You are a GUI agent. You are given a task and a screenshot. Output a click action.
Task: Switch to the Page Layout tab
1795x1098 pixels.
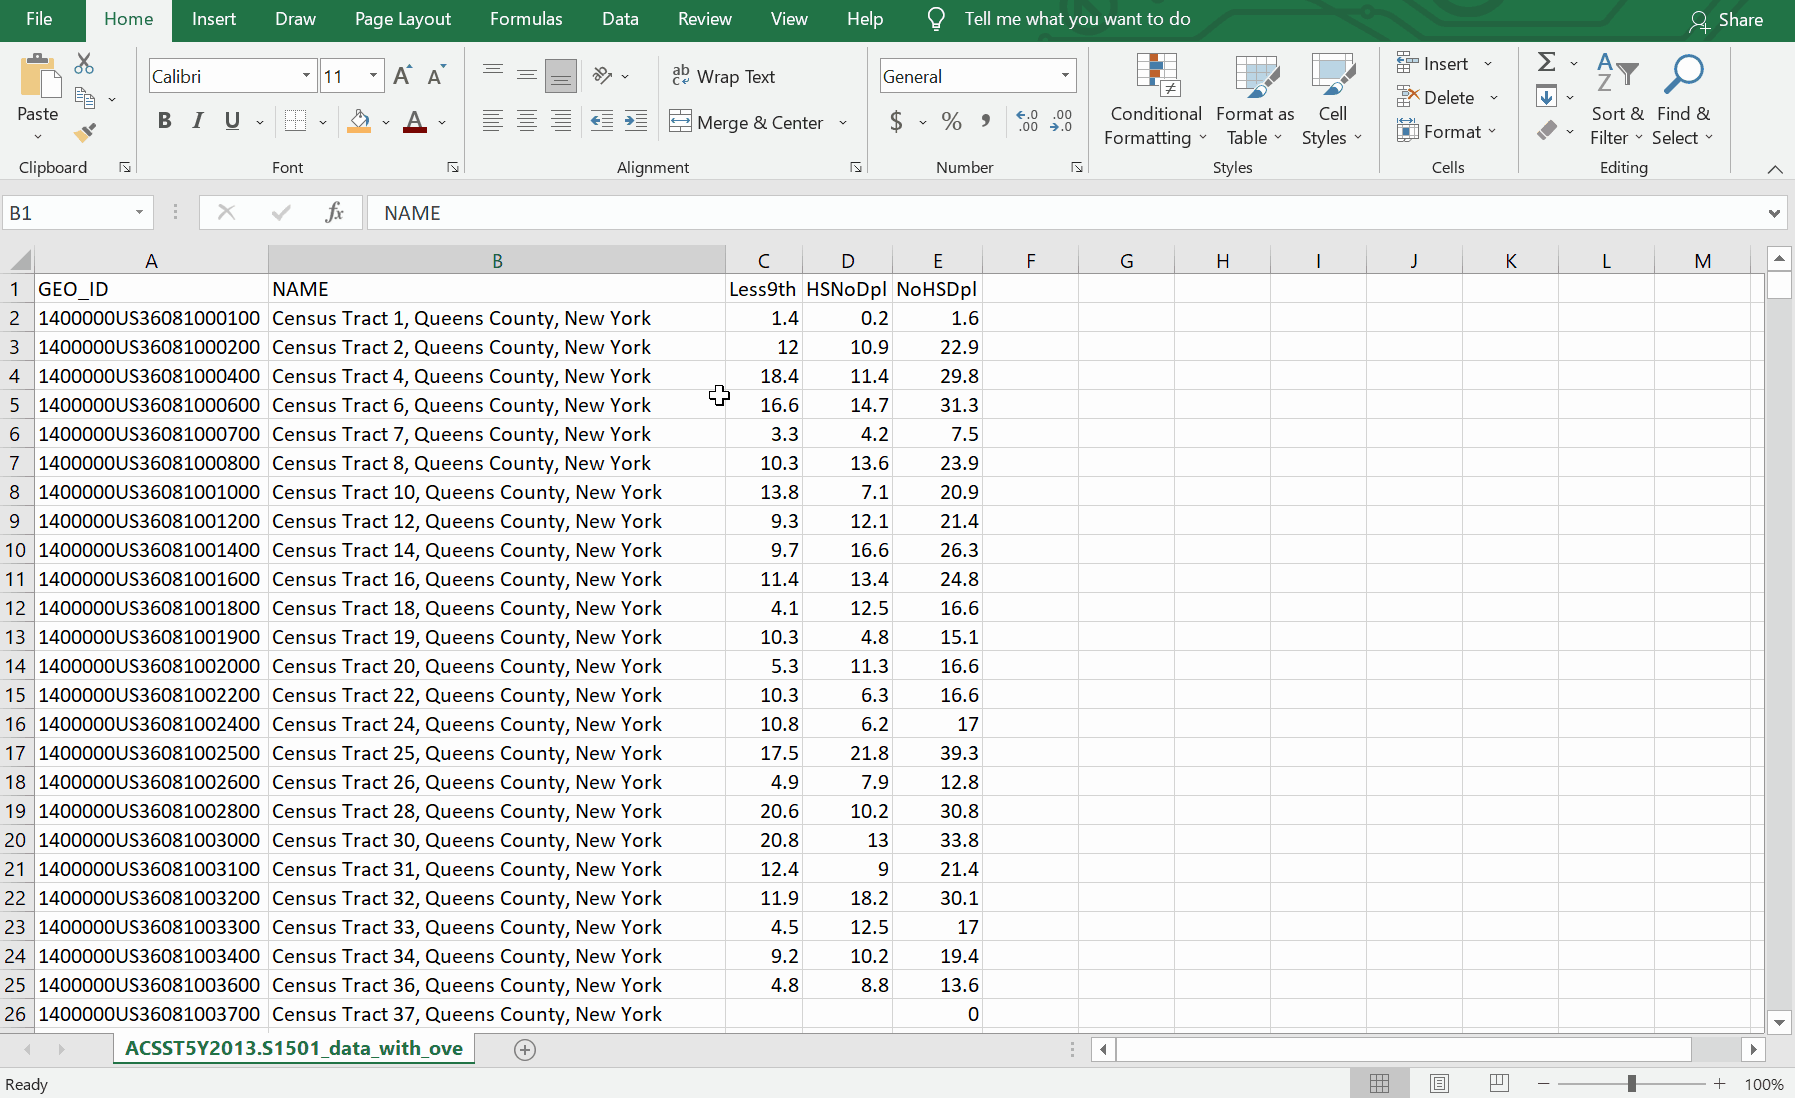click(403, 19)
